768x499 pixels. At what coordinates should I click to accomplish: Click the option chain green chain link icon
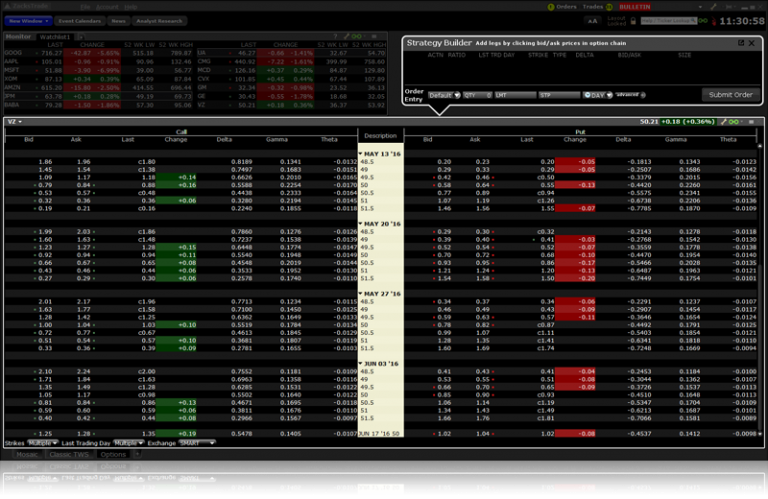point(733,121)
